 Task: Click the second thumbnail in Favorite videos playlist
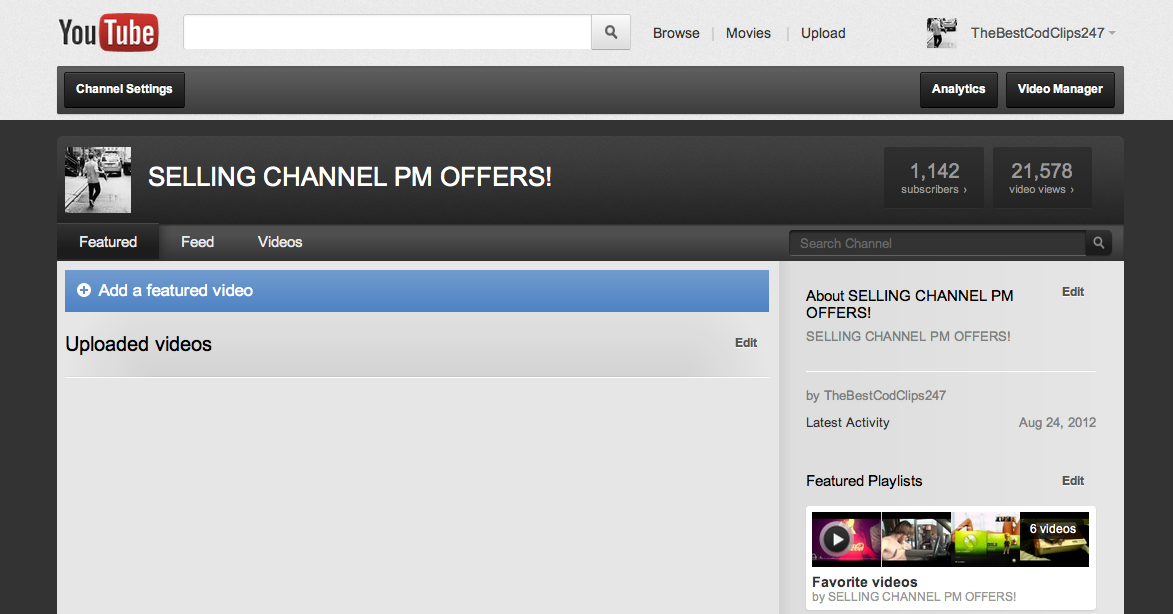(x=916, y=539)
